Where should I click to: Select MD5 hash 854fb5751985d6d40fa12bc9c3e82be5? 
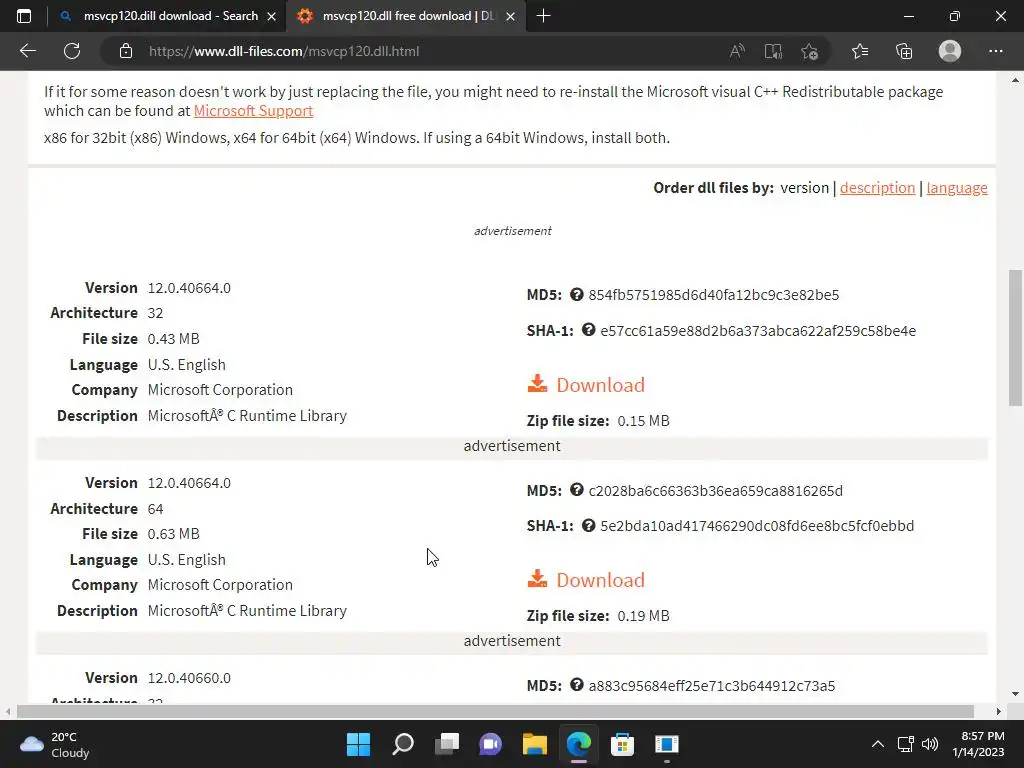coord(713,295)
